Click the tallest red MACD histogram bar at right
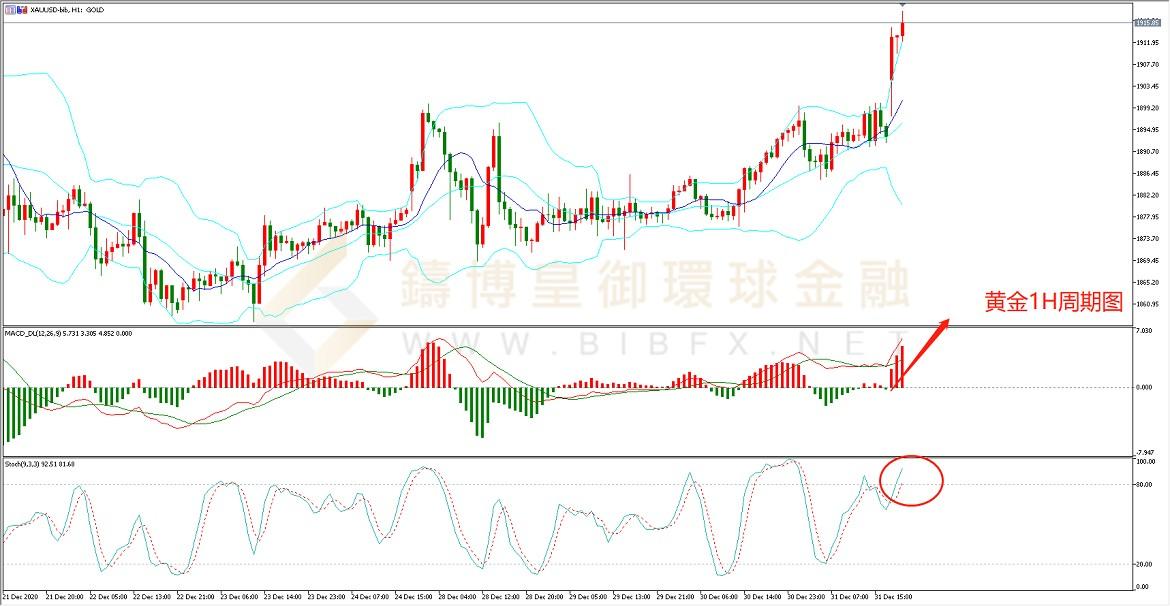The image size is (1170, 606). [x=901, y=366]
